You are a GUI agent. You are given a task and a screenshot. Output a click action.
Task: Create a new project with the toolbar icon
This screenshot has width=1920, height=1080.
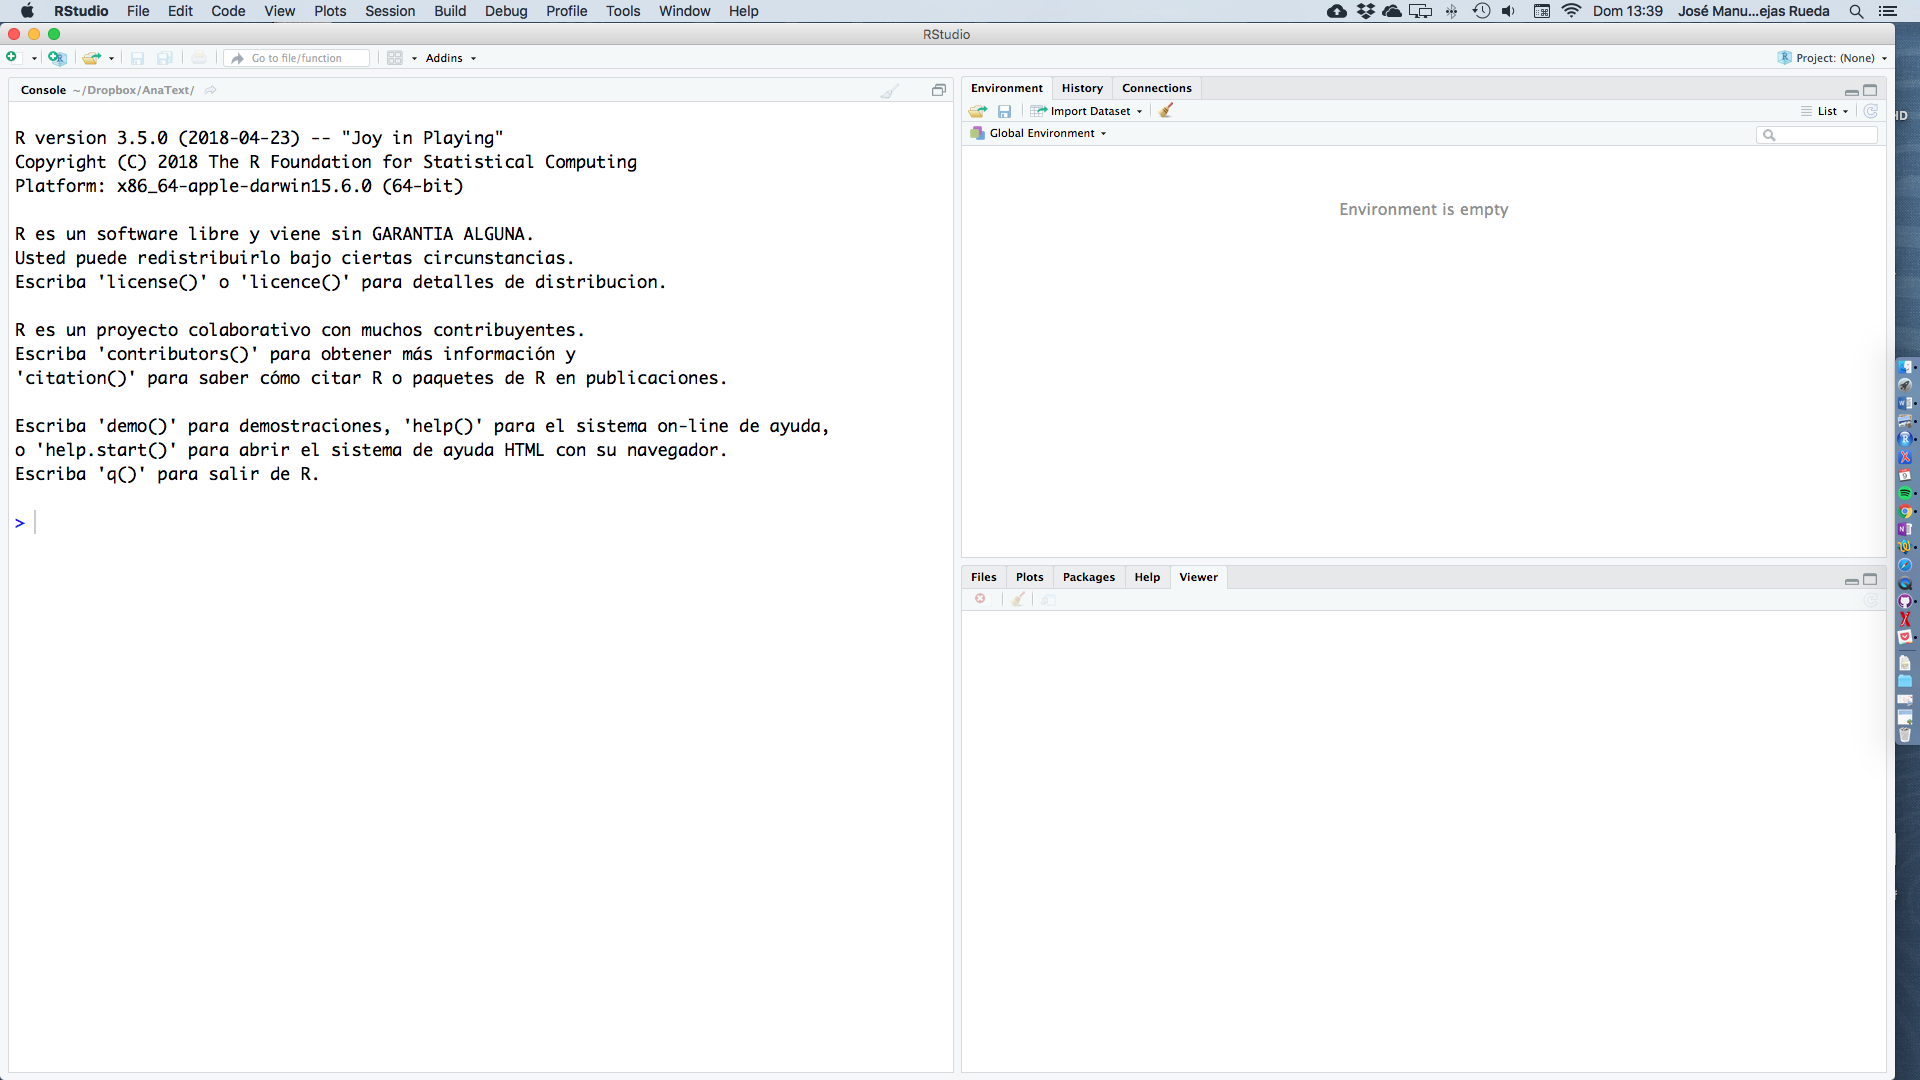(57, 58)
